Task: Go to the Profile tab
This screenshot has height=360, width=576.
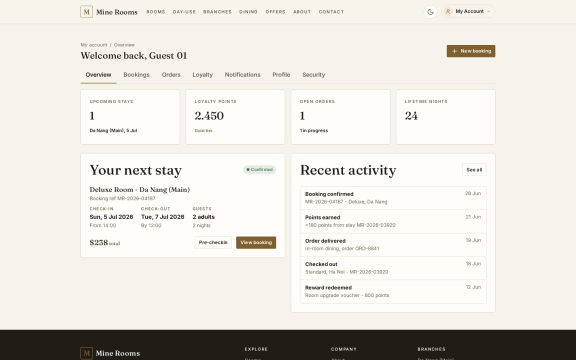Action: (x=281, y=75)
